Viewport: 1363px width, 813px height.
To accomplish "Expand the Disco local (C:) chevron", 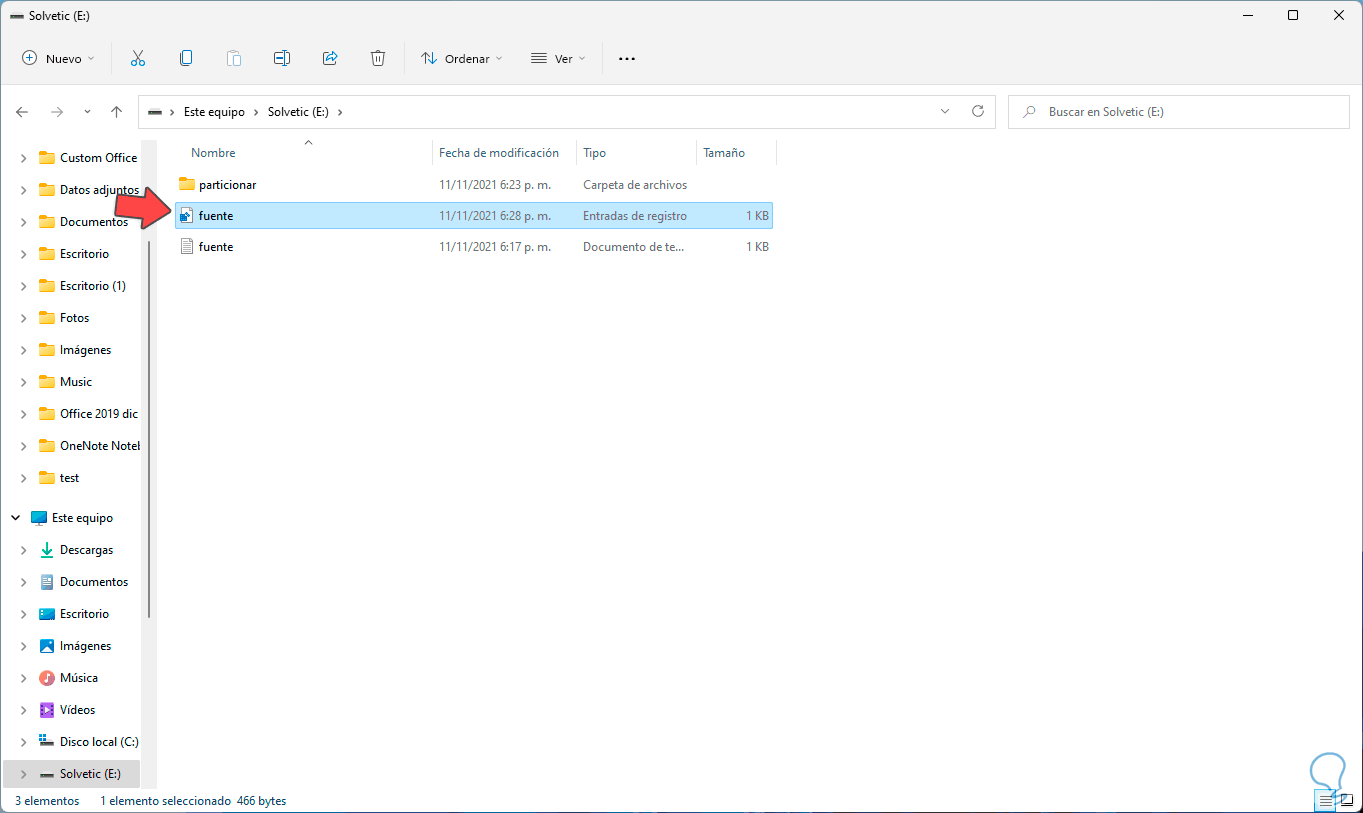I will coord(23,742).
